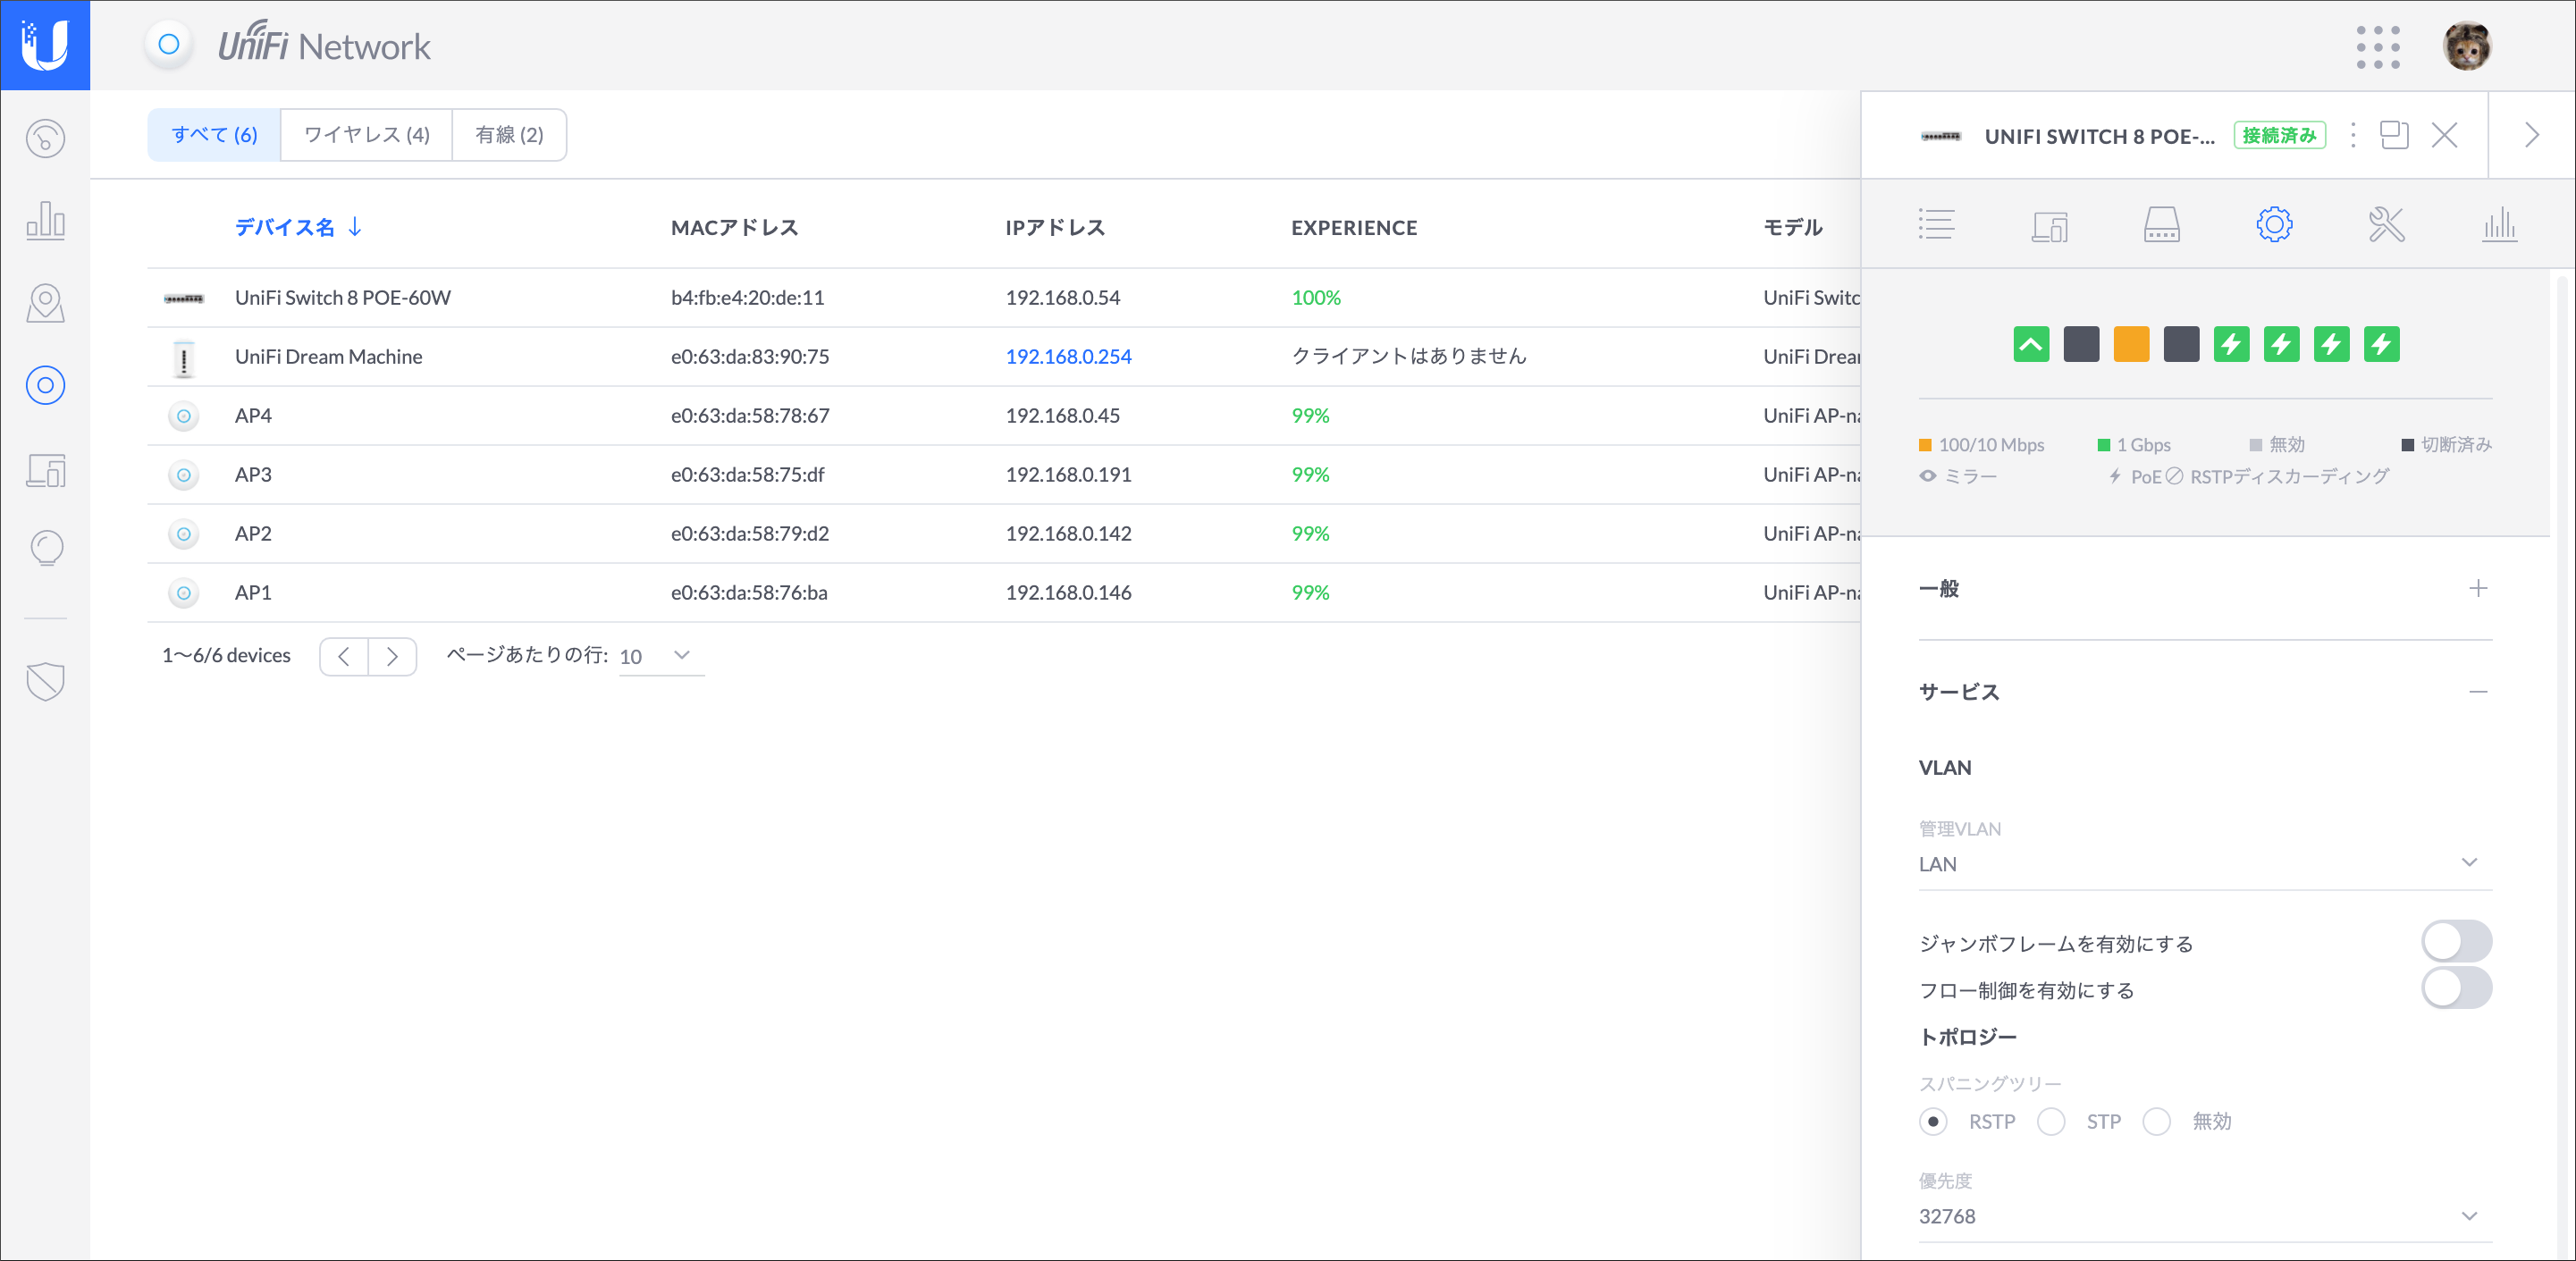Select PoE switch port 5
2576x1261 pixels.
click(2231, 344)
